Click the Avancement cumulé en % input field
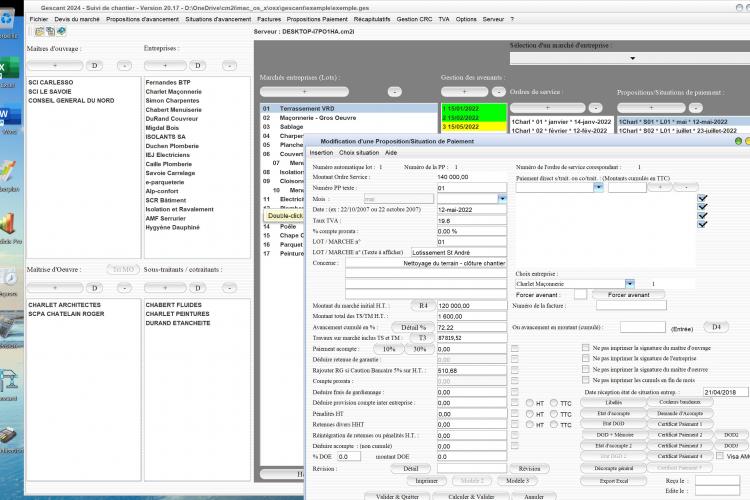 click(472, 327)
